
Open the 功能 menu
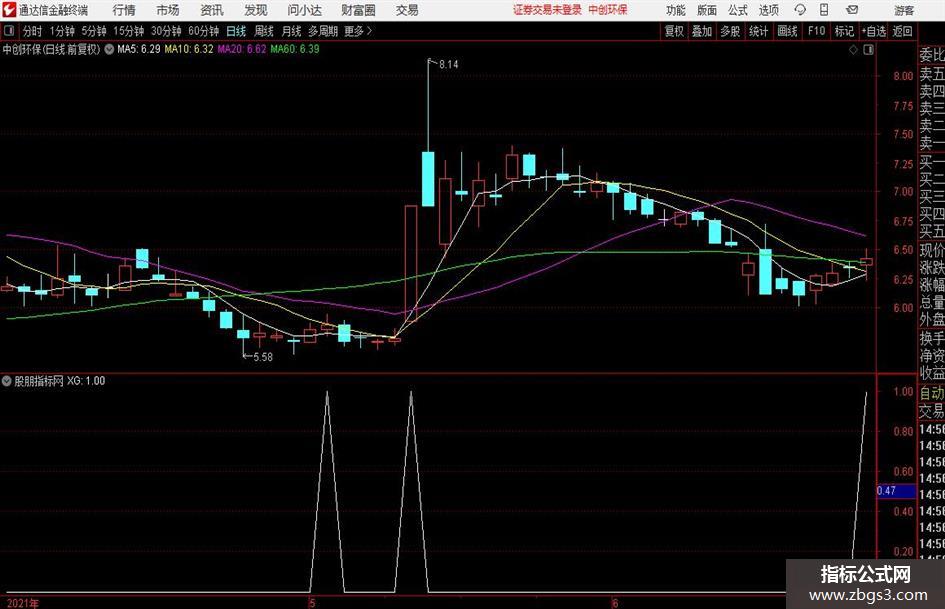tap(676, 10)
